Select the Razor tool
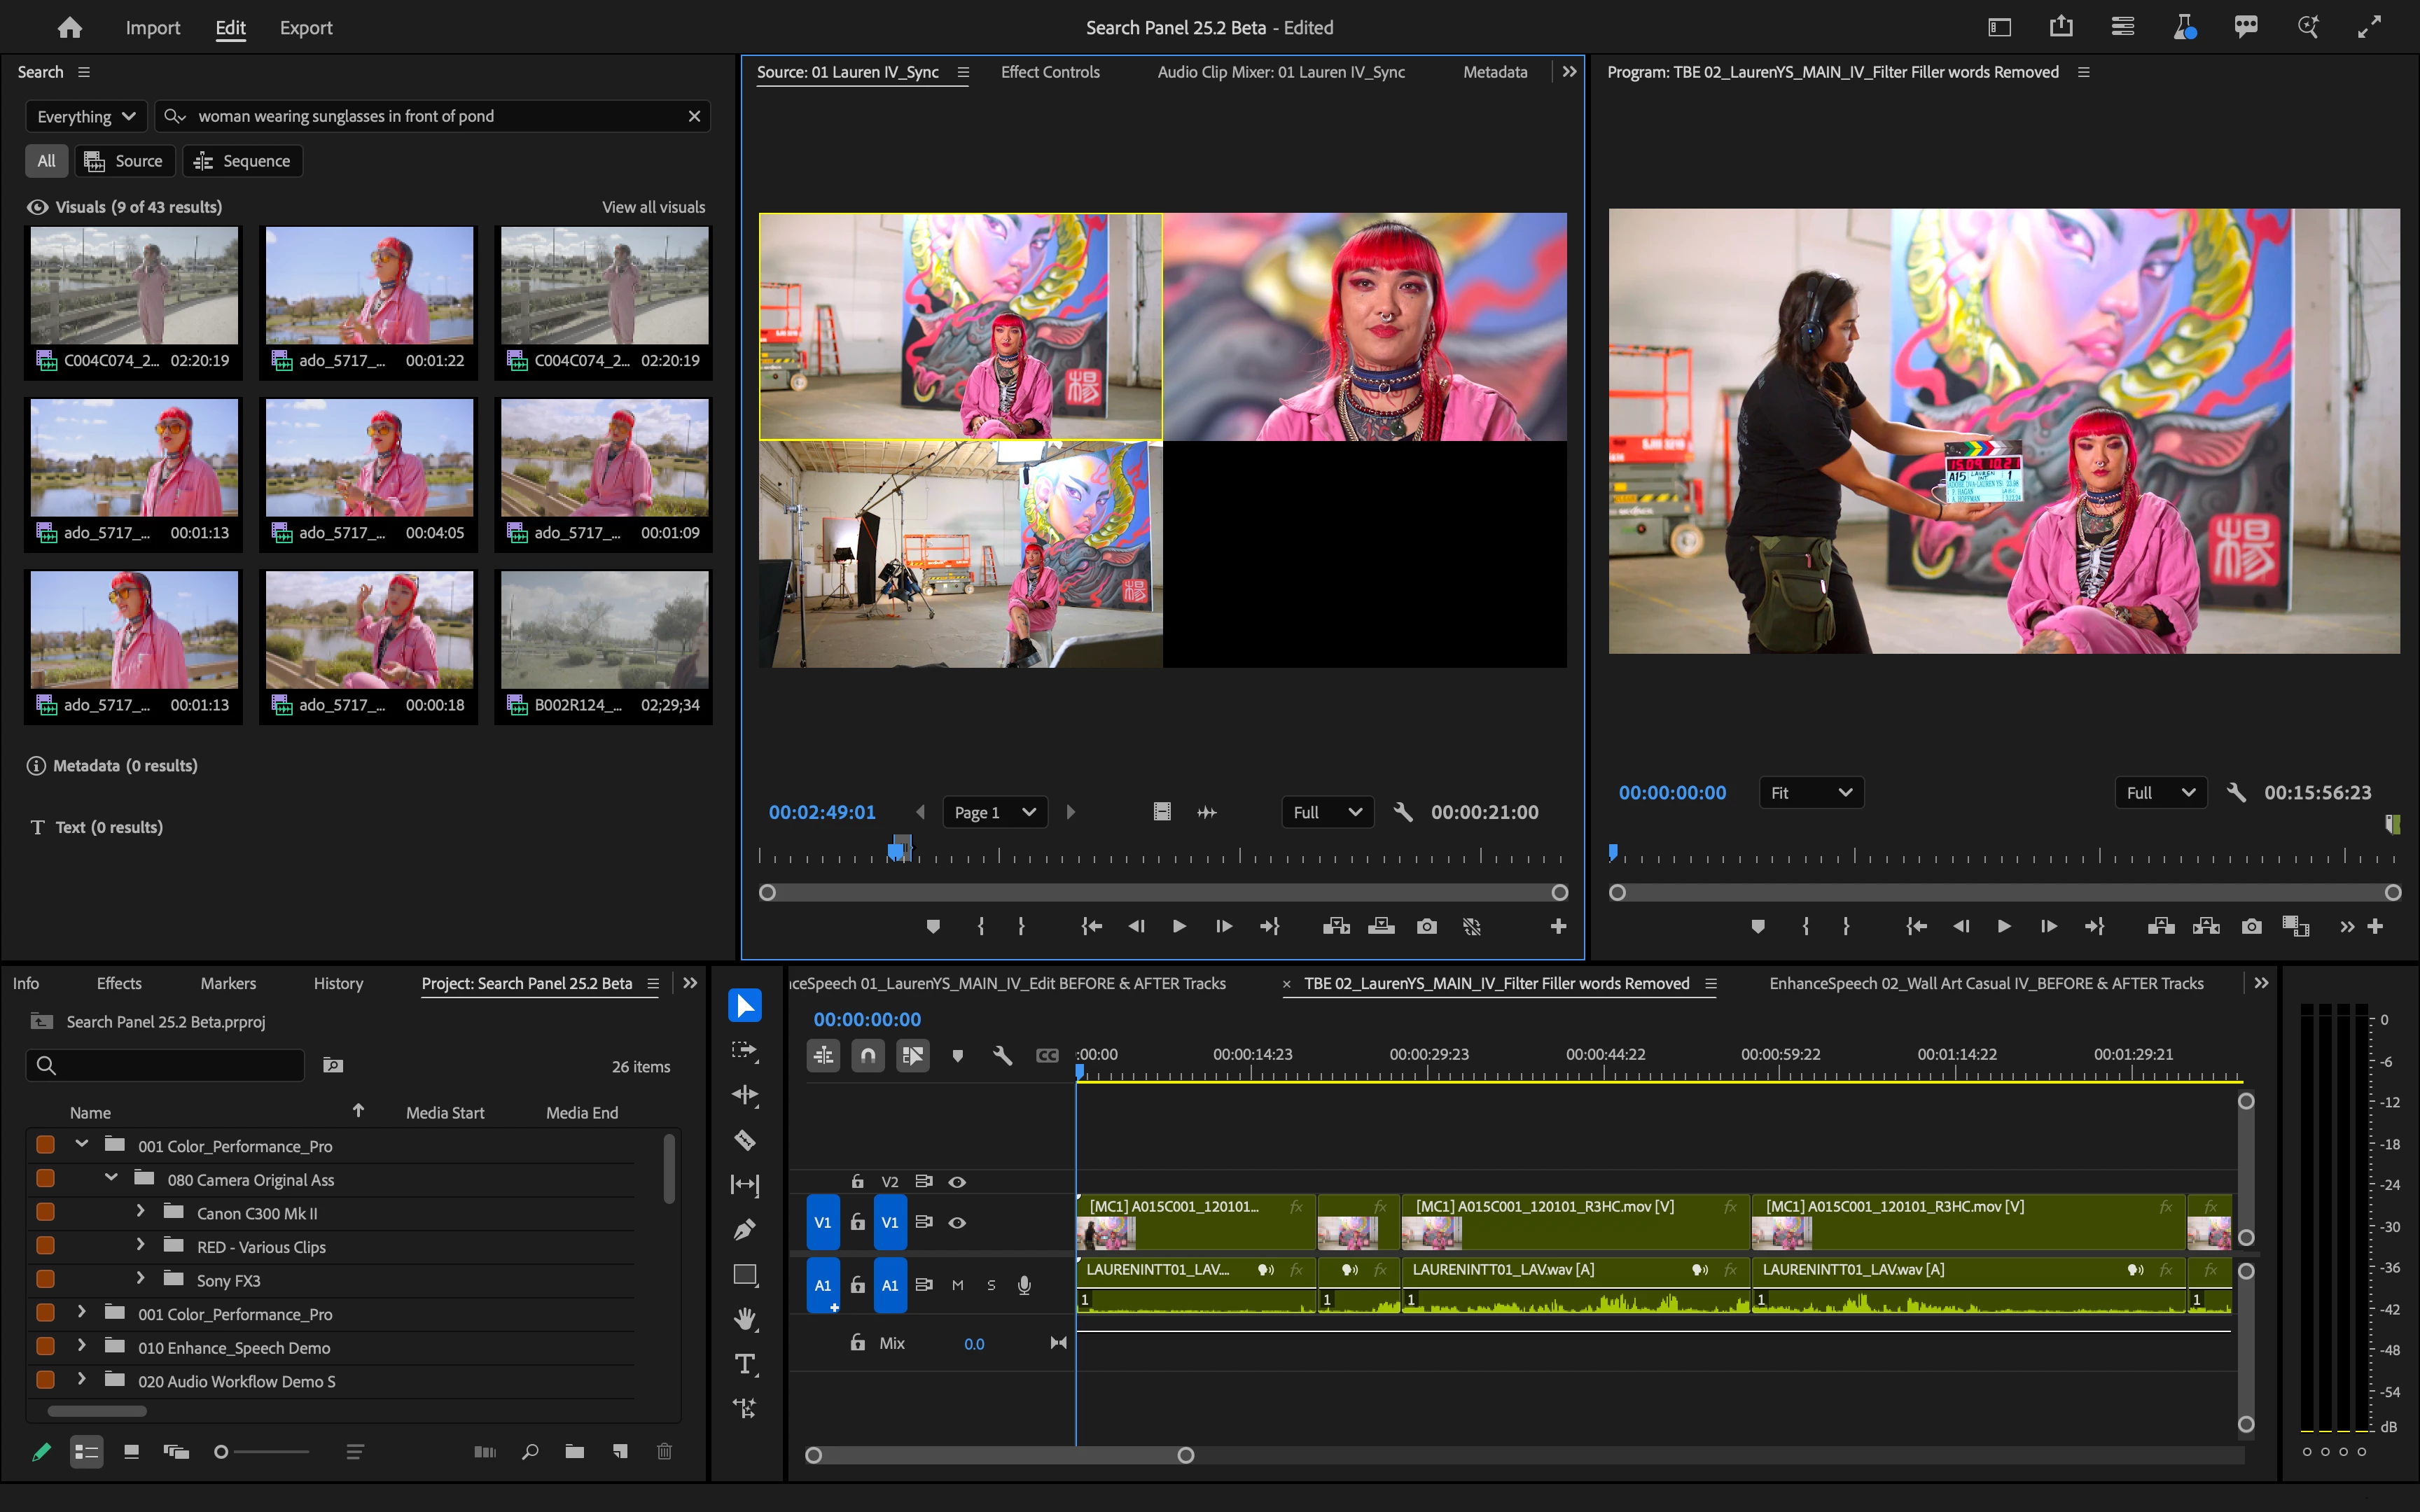This screenshot has width=2420, height=1512. pyautogui.click(x=745, y=1140)
